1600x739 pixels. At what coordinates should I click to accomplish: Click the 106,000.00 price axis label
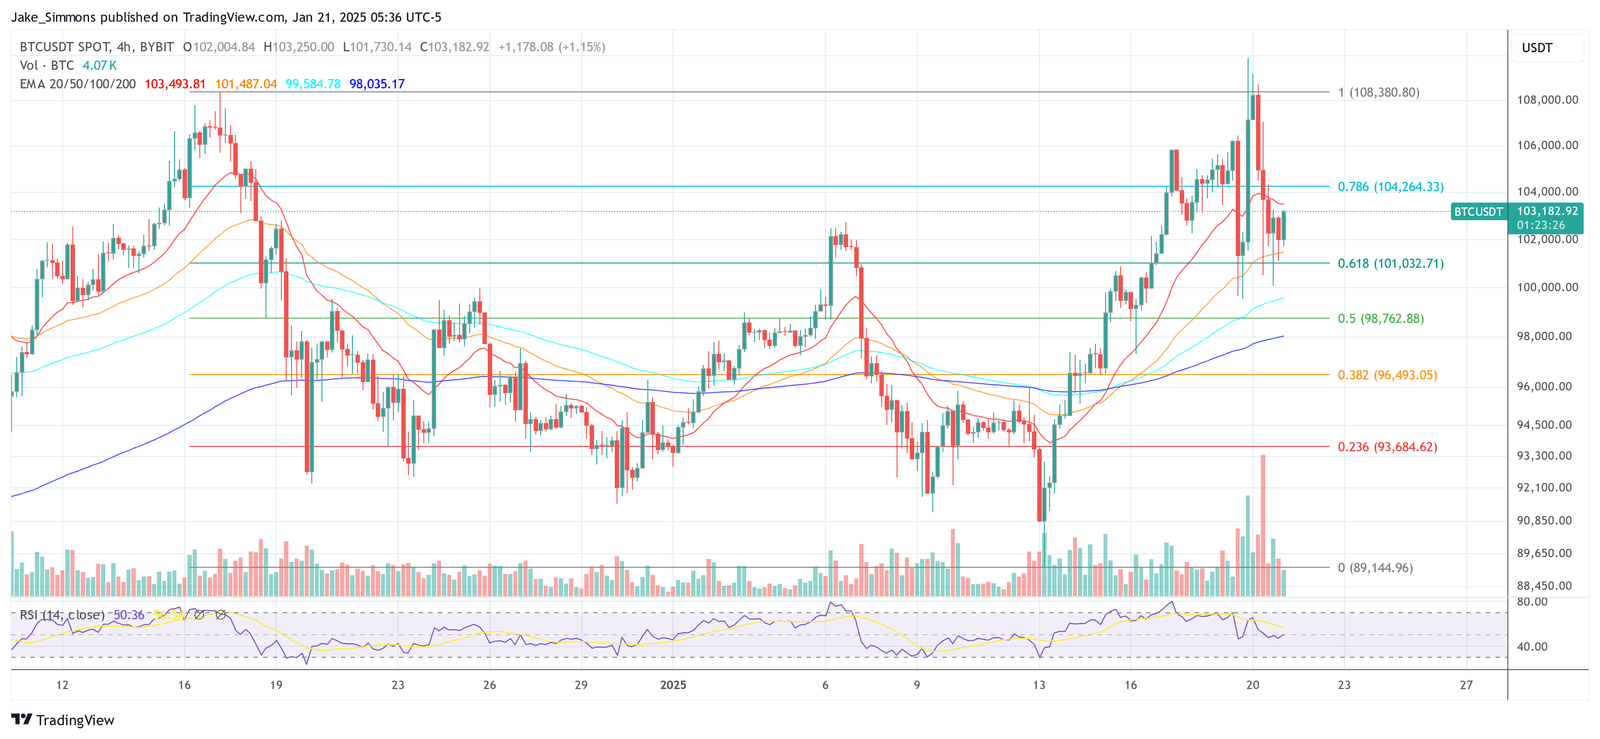[1548, 145]
